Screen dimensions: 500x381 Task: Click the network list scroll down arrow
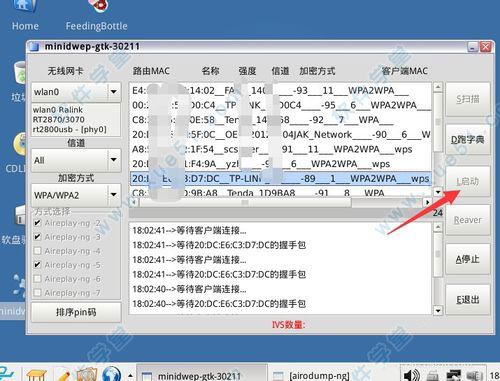click(x=438, y=192)
